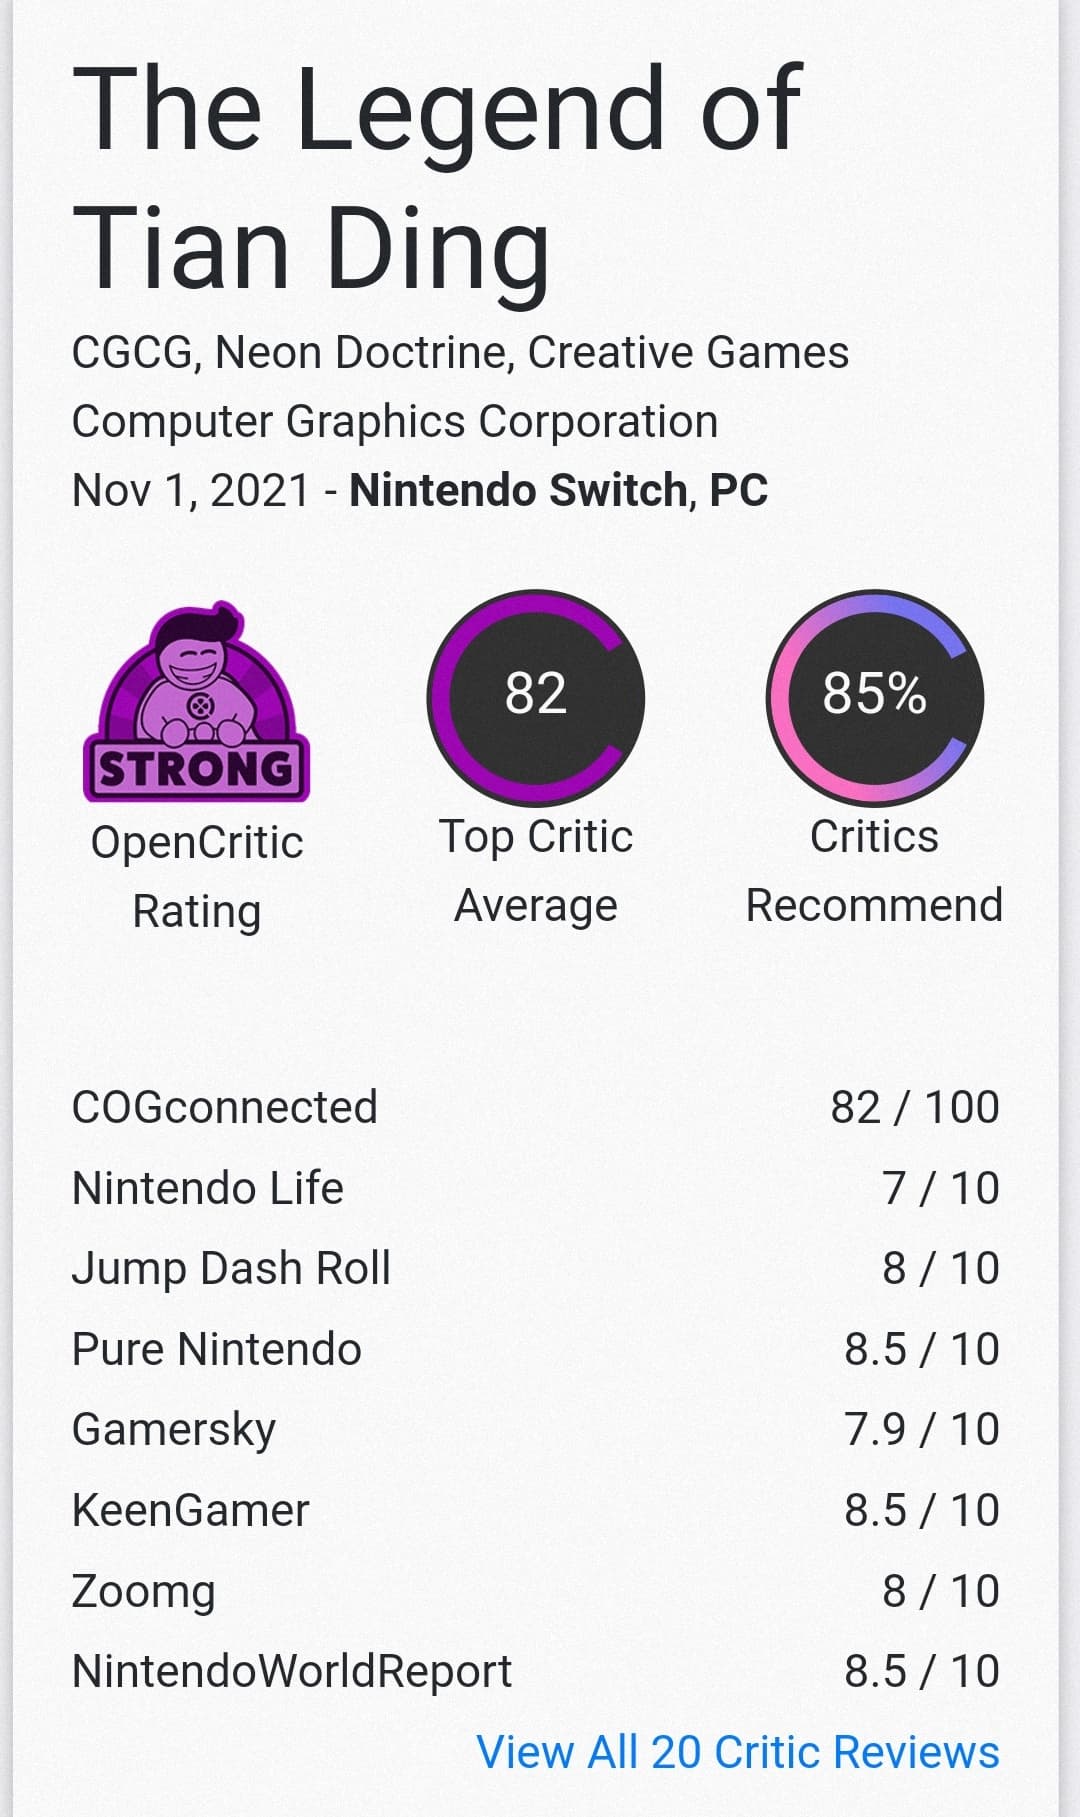Tap the Pure Nintendo review row

point(217,1349)
